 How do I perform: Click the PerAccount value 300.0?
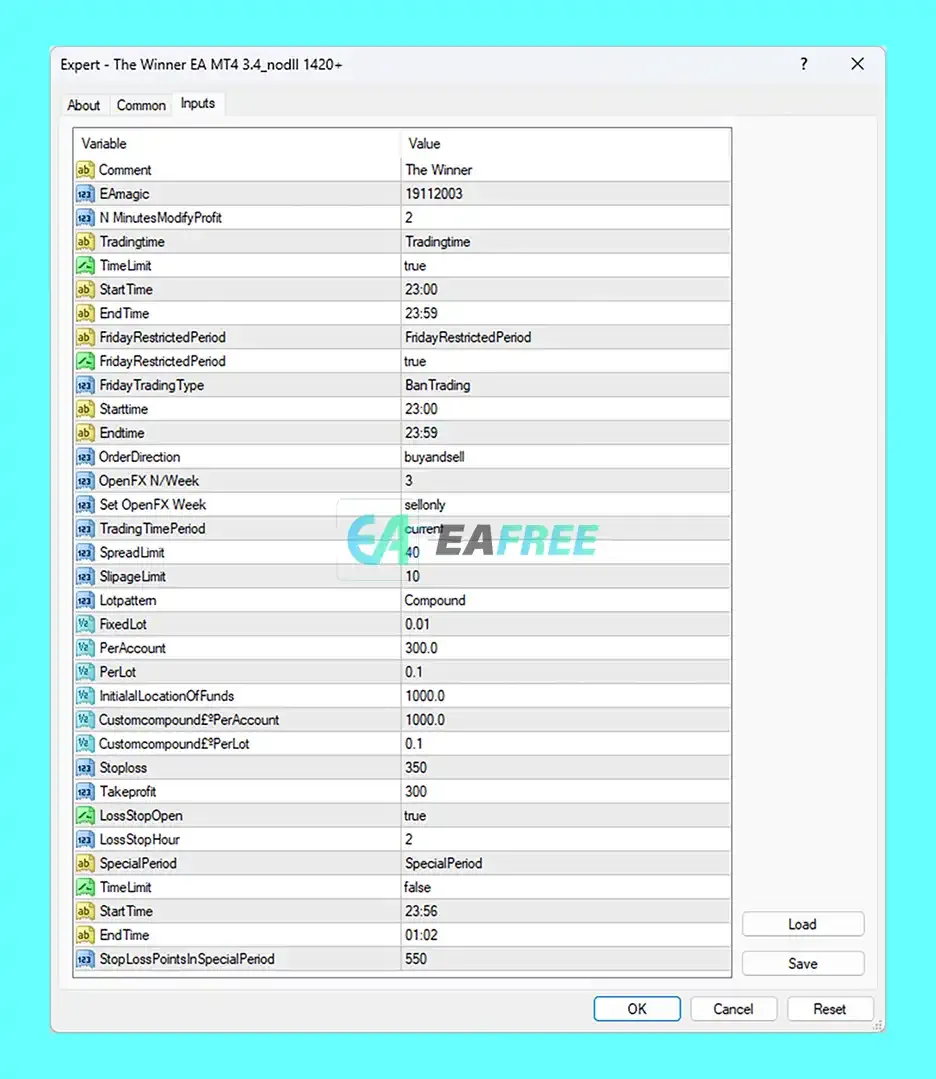[x=421, y=648]
